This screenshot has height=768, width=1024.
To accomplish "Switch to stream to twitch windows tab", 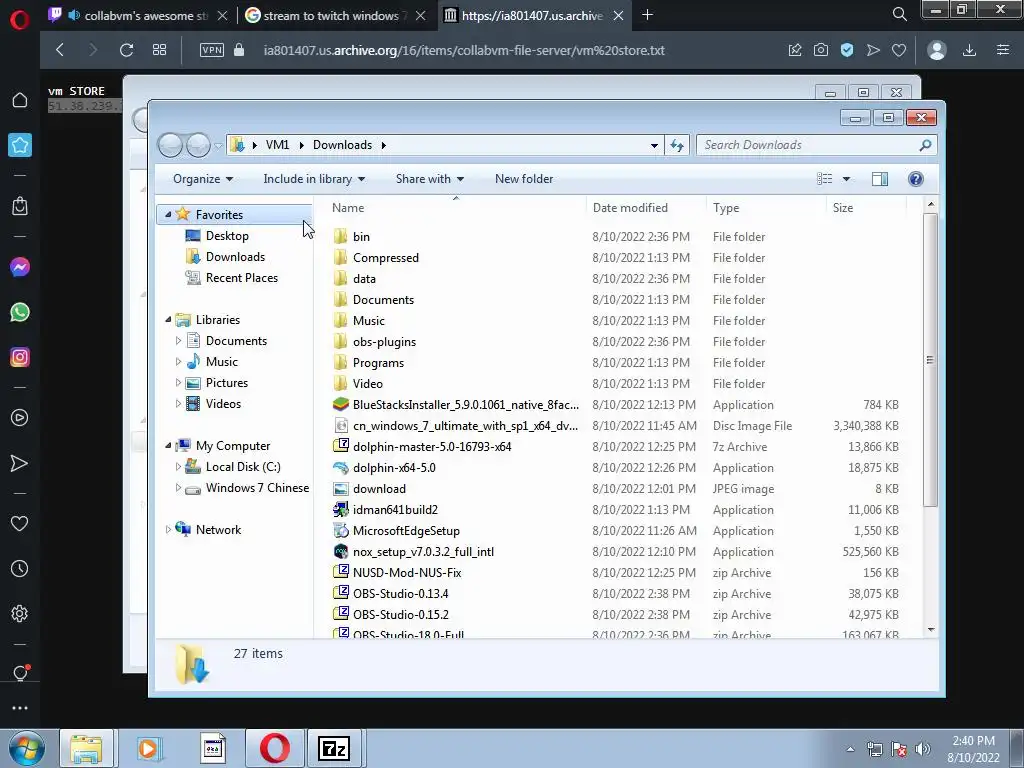I will [x=336, y=15].
